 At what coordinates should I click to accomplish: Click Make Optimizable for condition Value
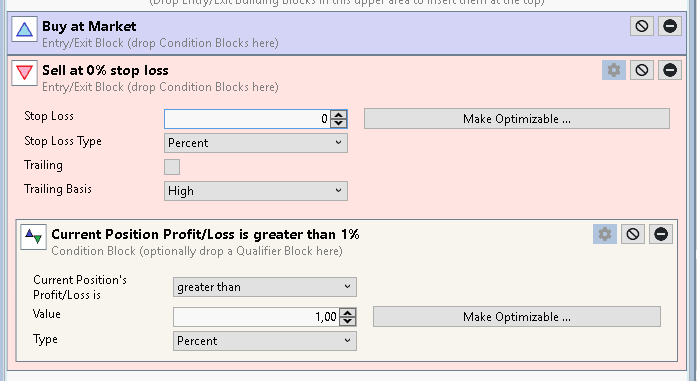click(517, 317)
